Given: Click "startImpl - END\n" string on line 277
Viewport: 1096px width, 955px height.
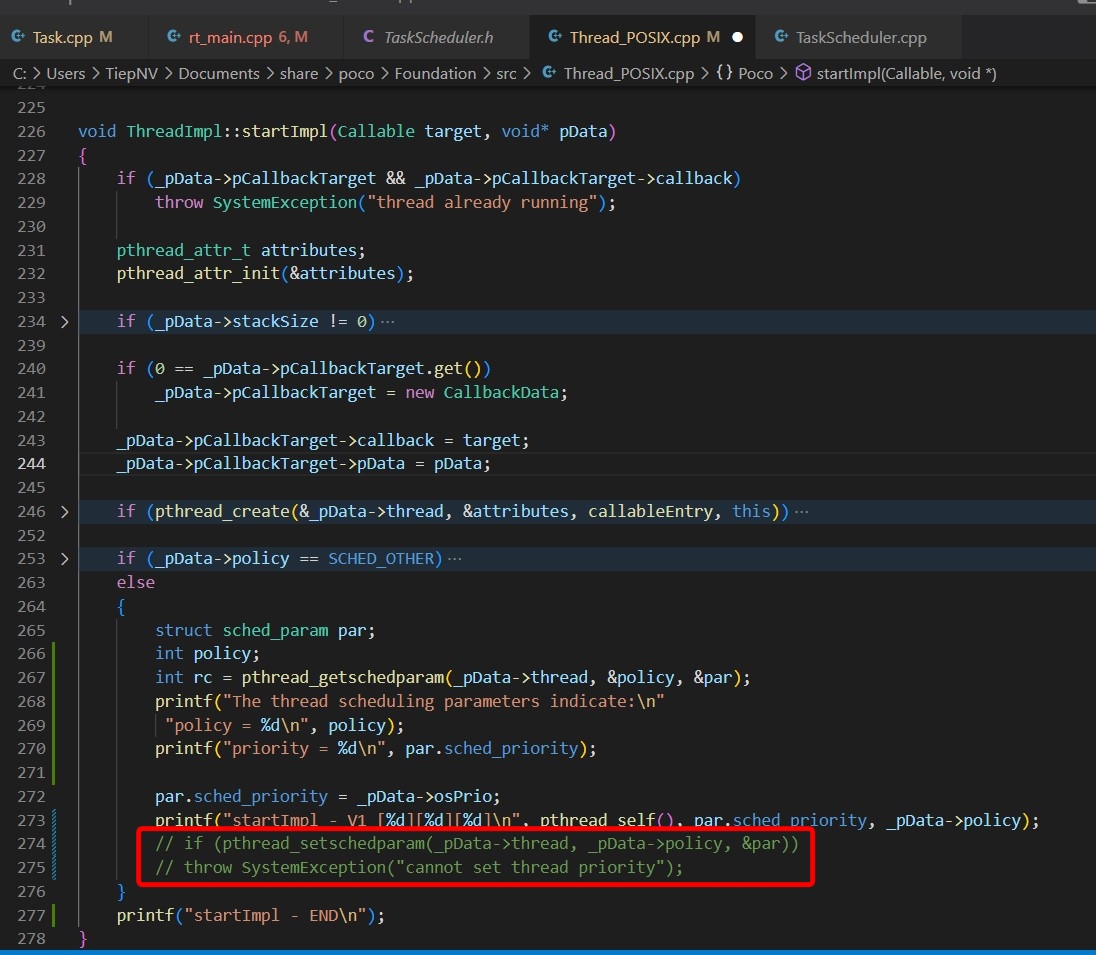Looking at the screenshot, I should point(275,915).
